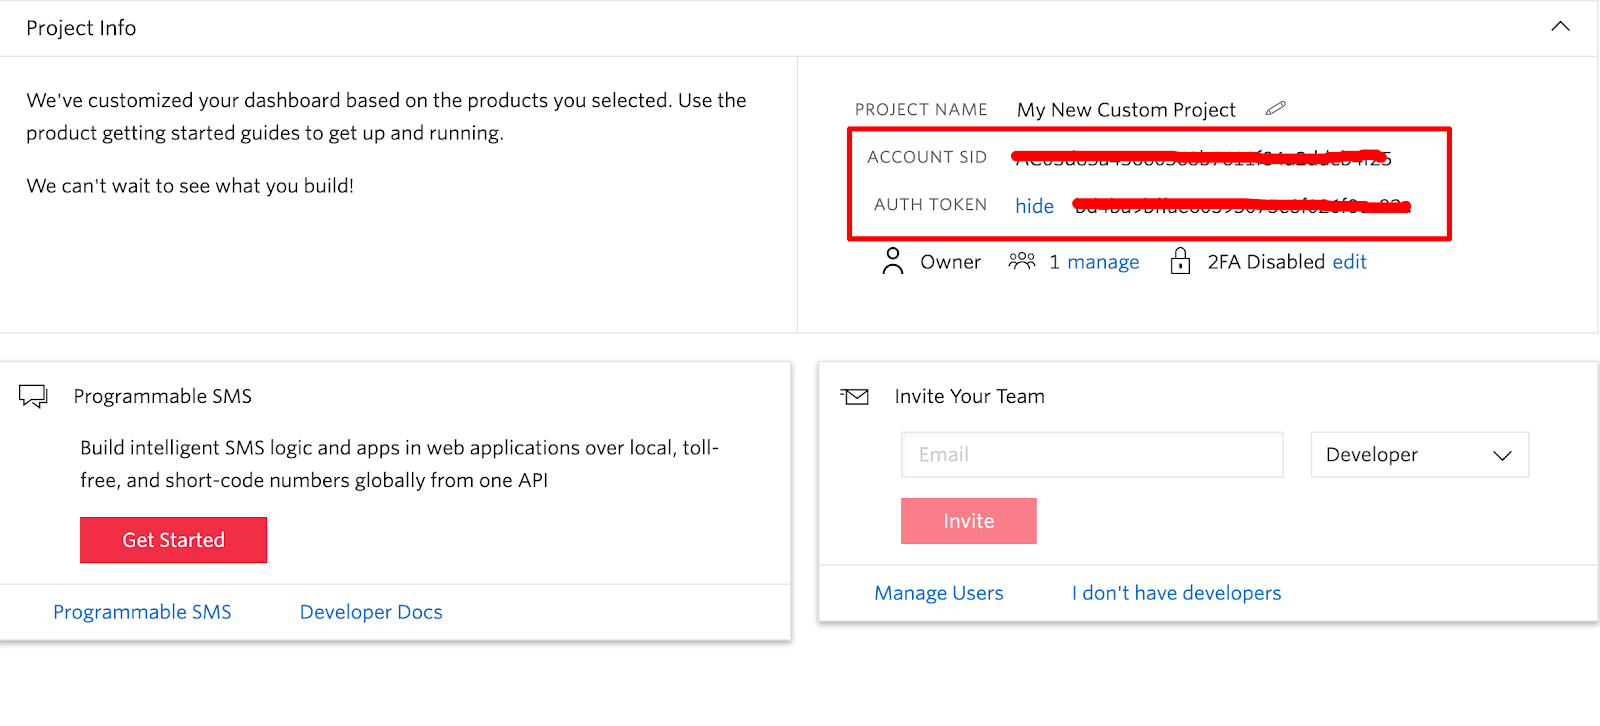Open the Developer role dropdown
1600x726 pixels.
point(1419,455)
